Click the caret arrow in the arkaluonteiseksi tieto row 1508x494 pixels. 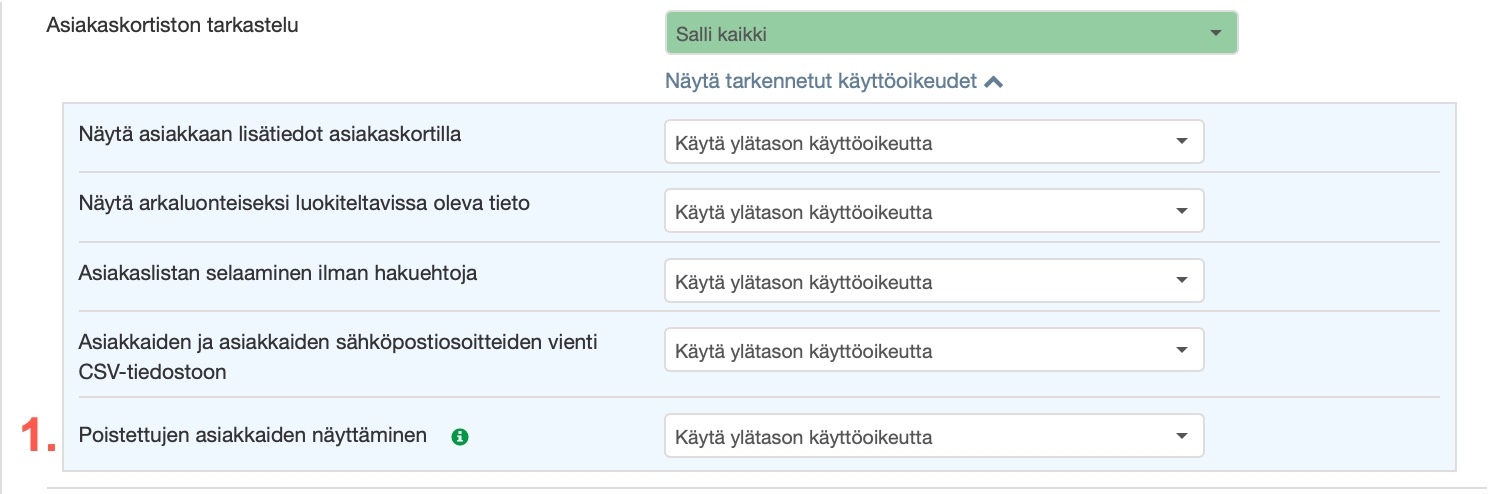pyautogui.click(x=1181, y=212)
